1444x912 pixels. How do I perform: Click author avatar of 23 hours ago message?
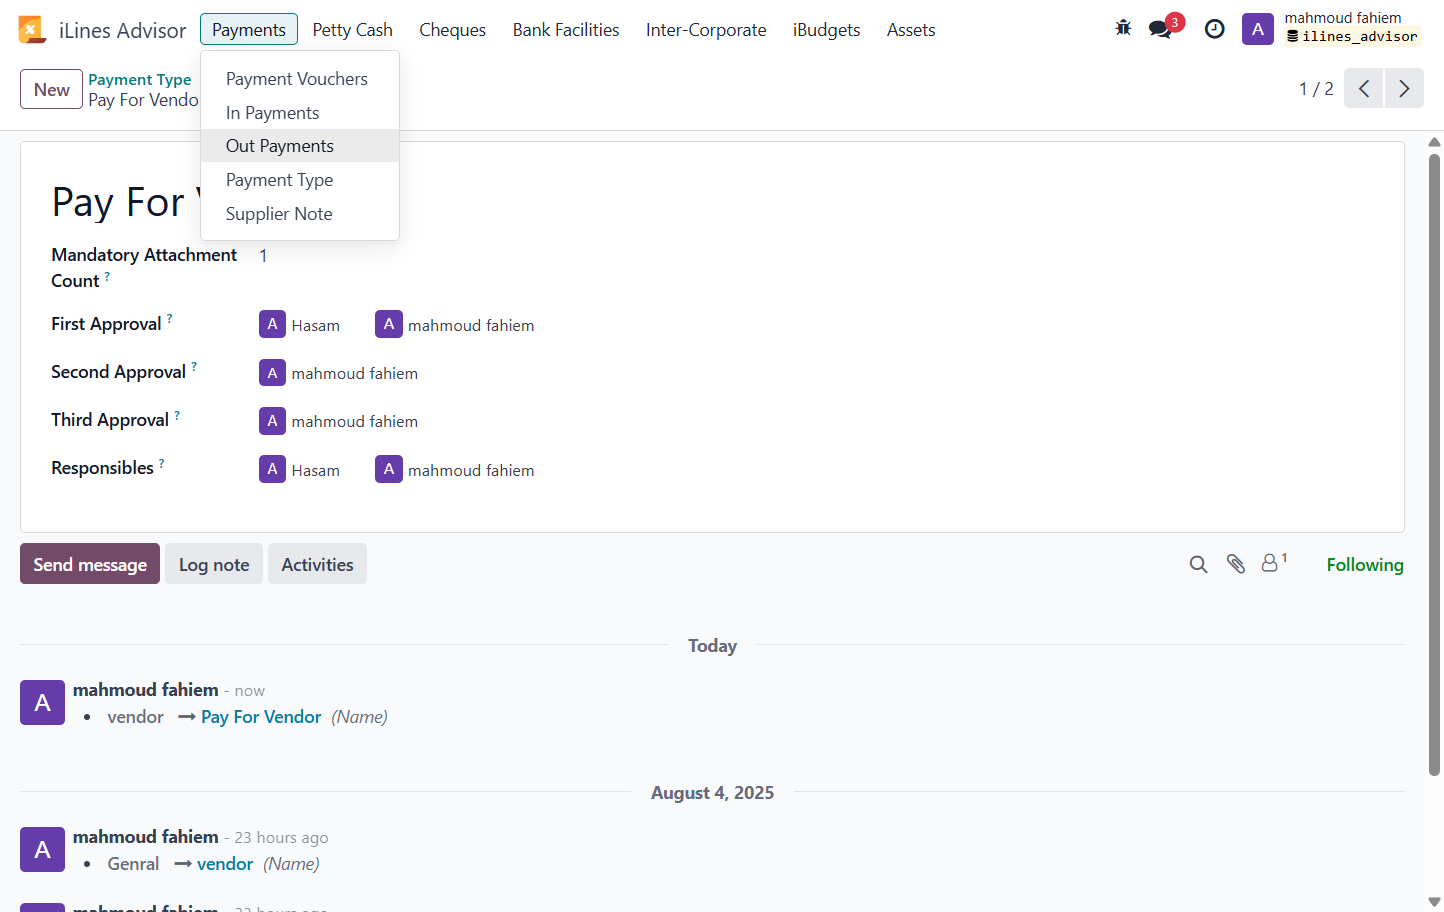[x=42, y=849]
